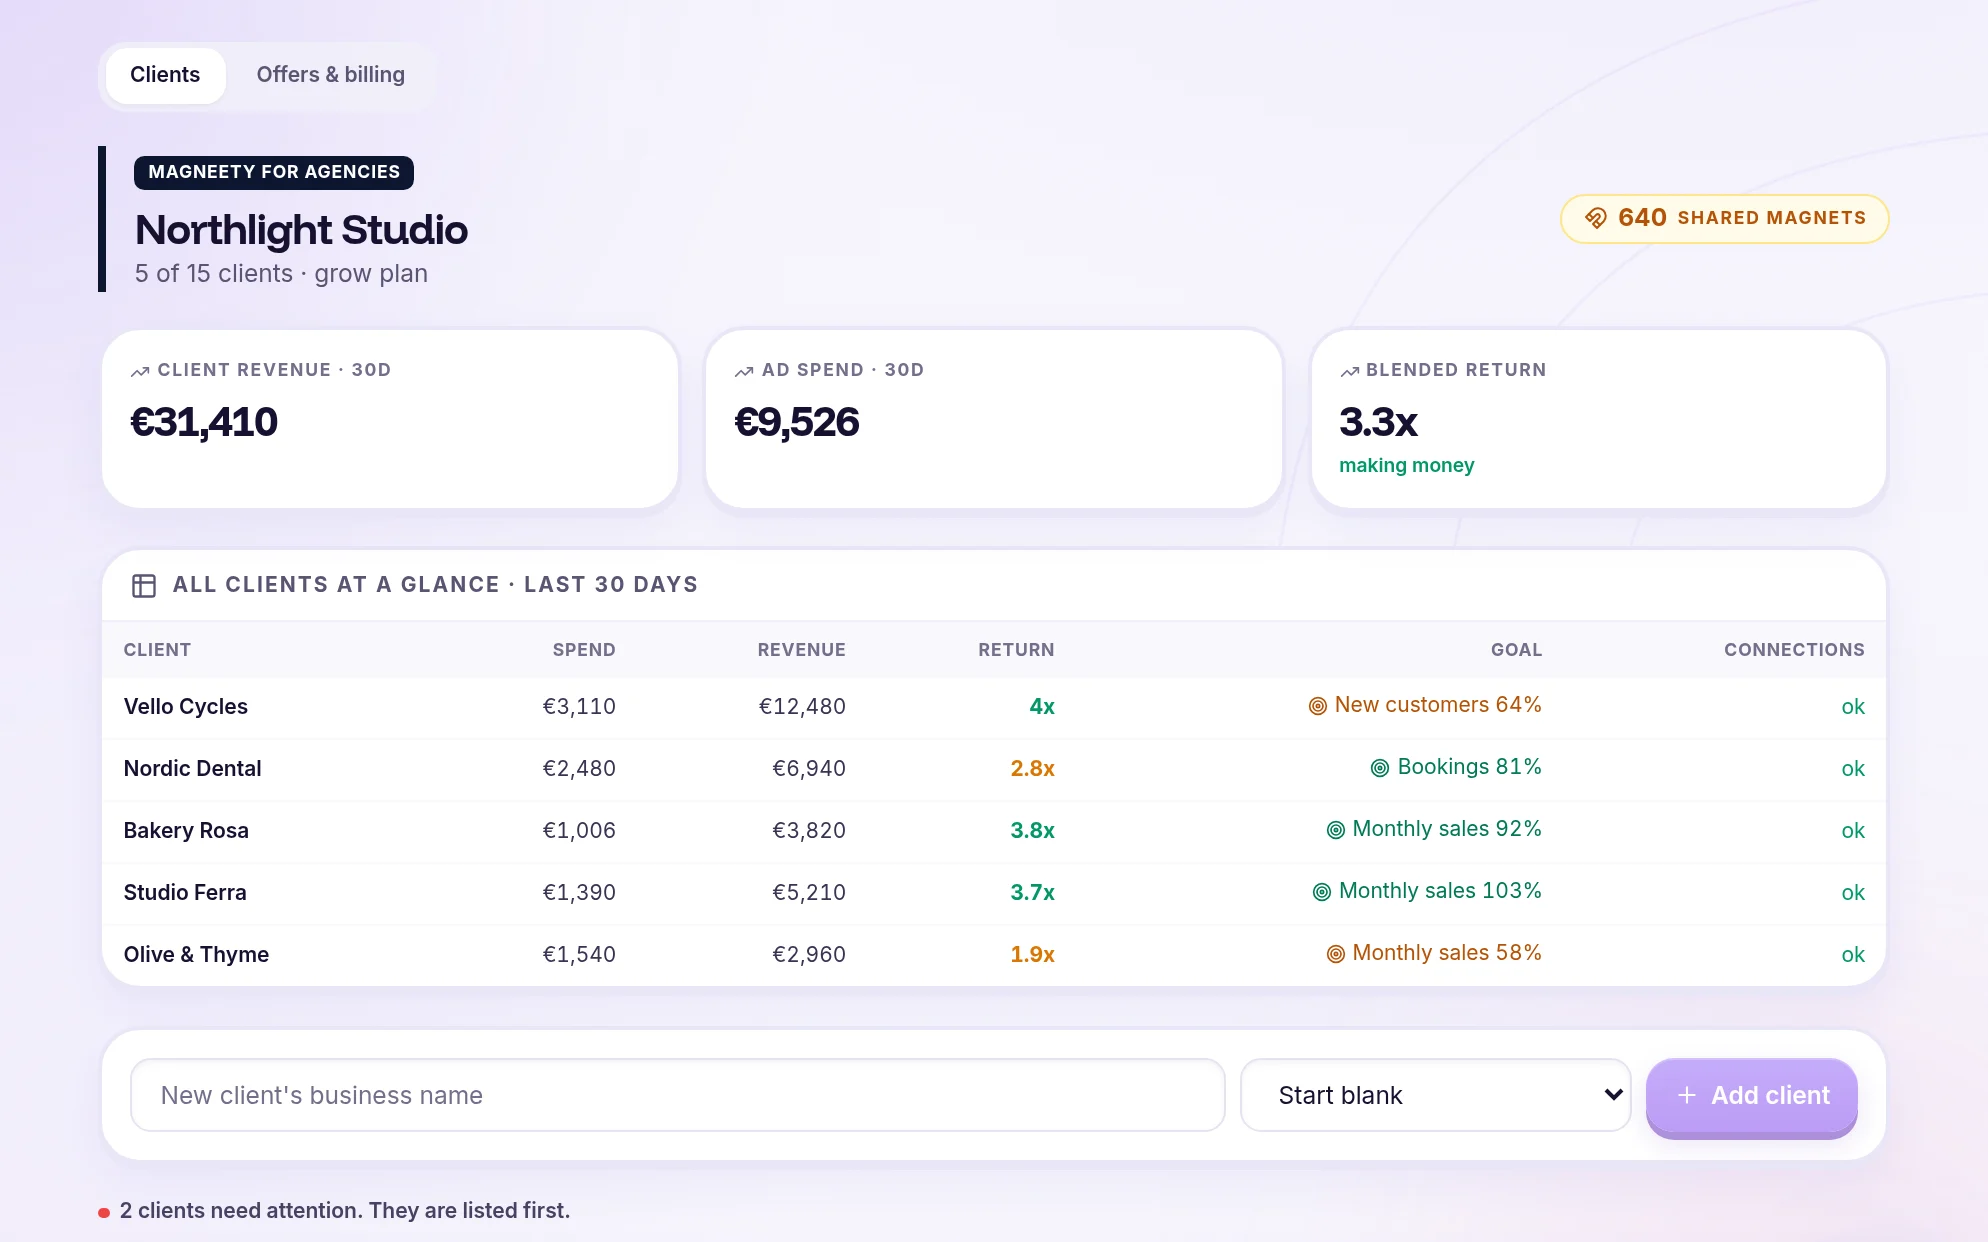Click the Goal column header
This screenshot has width=1988, height=1242.
pyautogui.click(x=1516, y=650)
